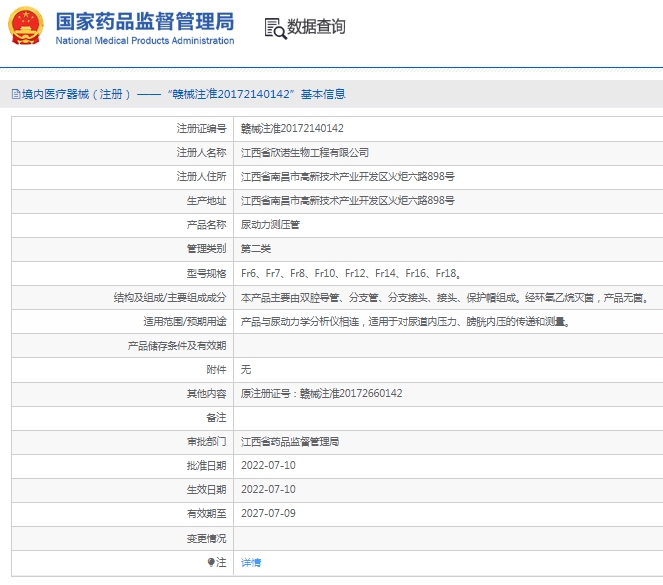Viewport: 663px width, 585px height.
Task: Click the data query magnifier icon
Action: (275, 28)
